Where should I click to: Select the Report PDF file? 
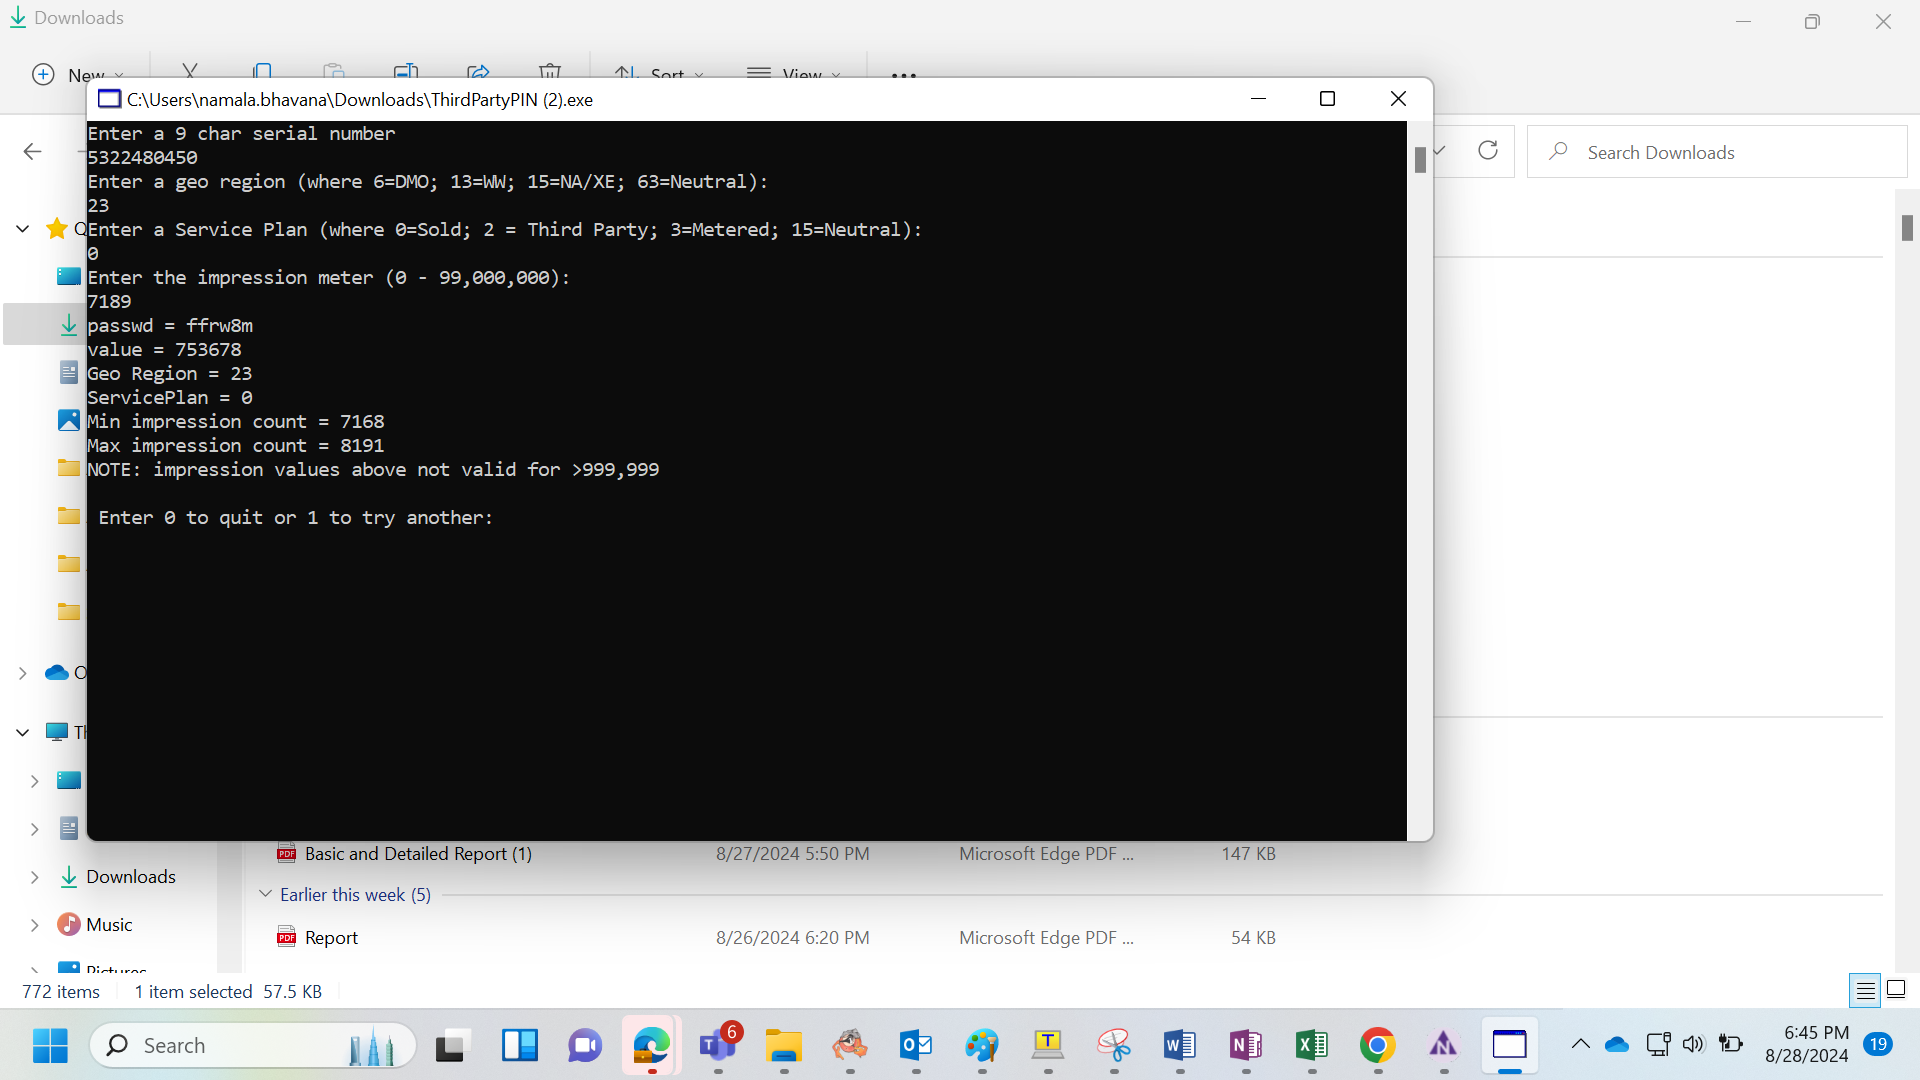click(331, 938)
